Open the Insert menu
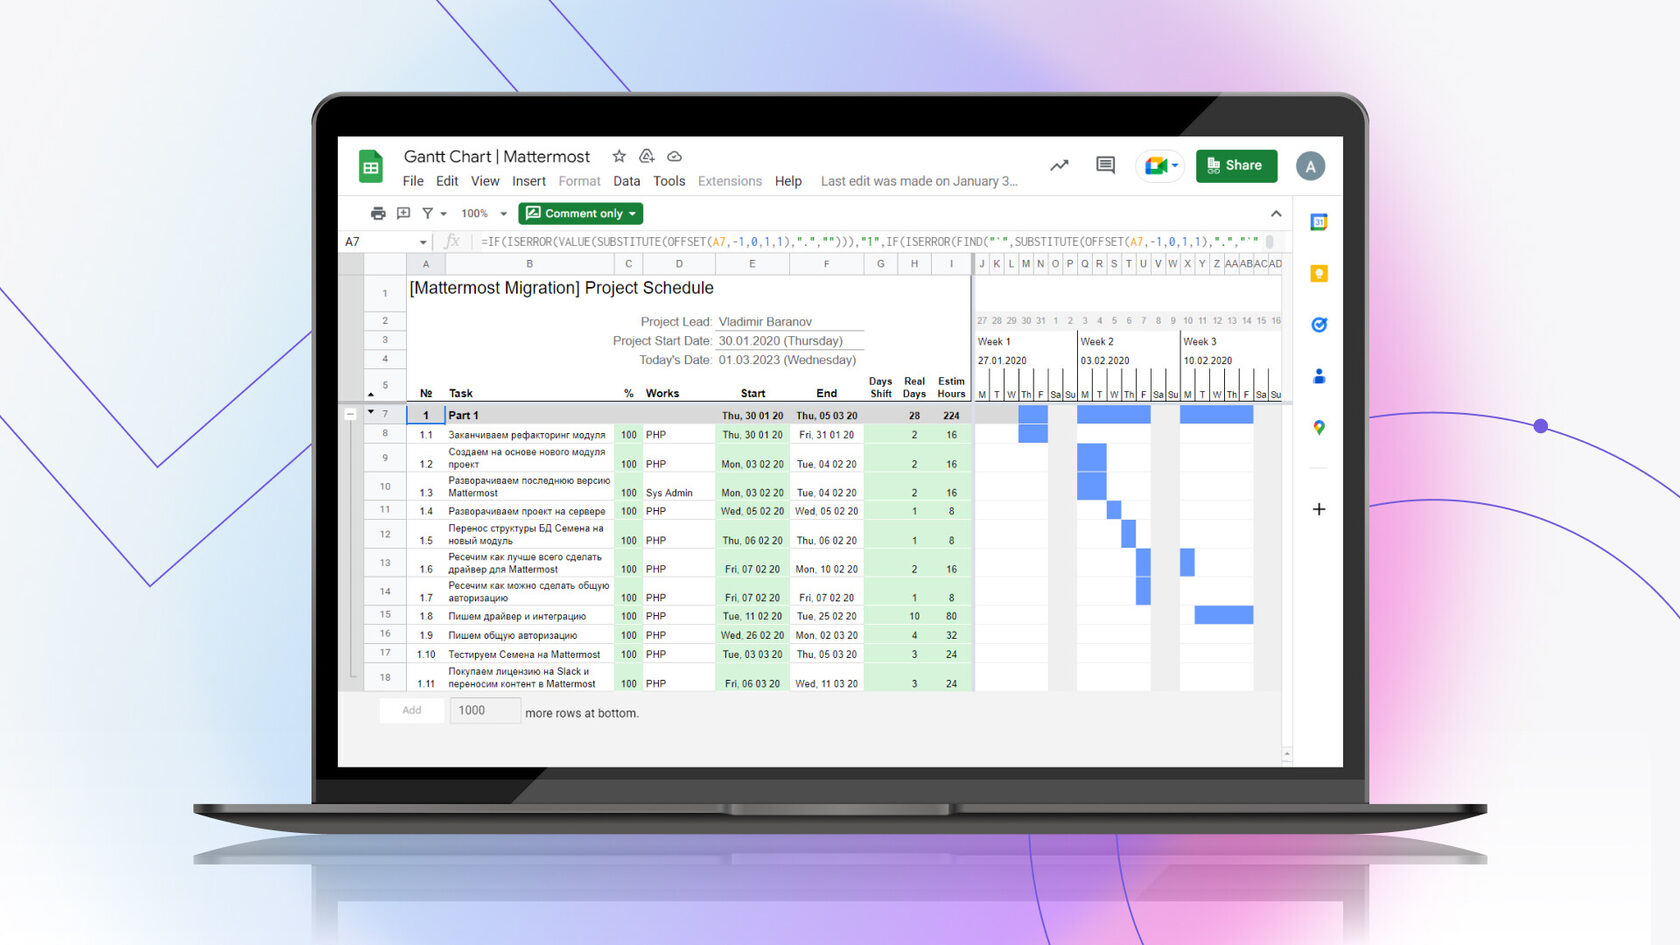 point(529,181)
